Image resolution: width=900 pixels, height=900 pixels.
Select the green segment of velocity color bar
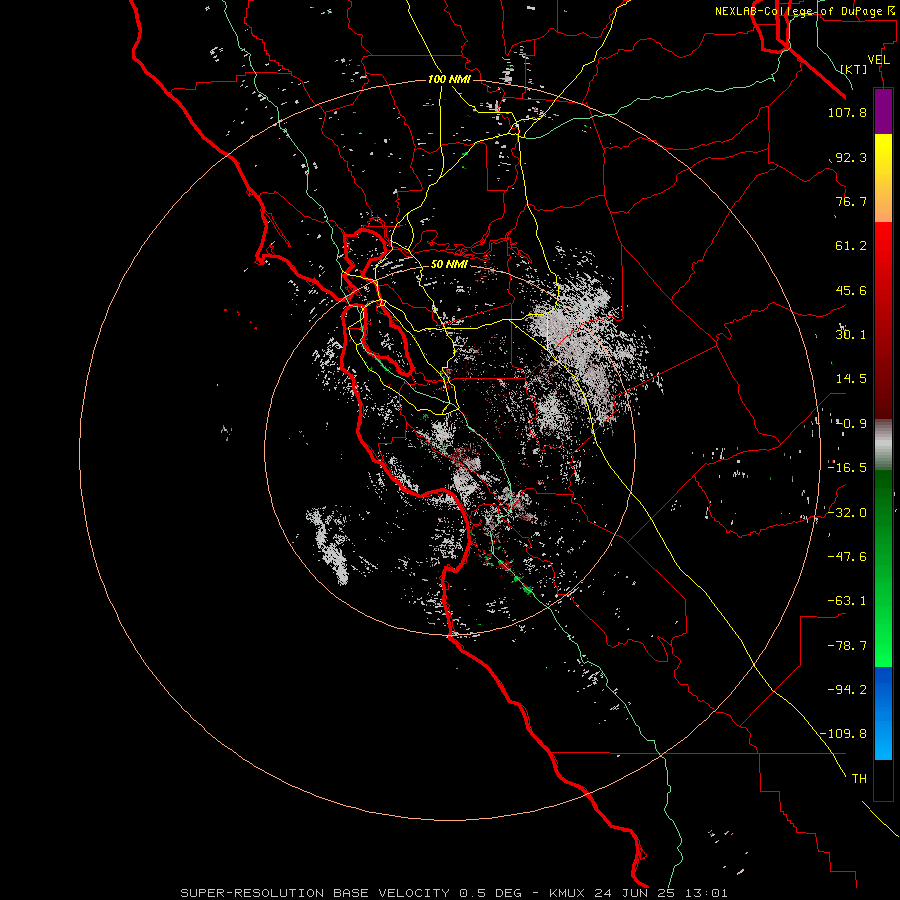pos(883,568)
